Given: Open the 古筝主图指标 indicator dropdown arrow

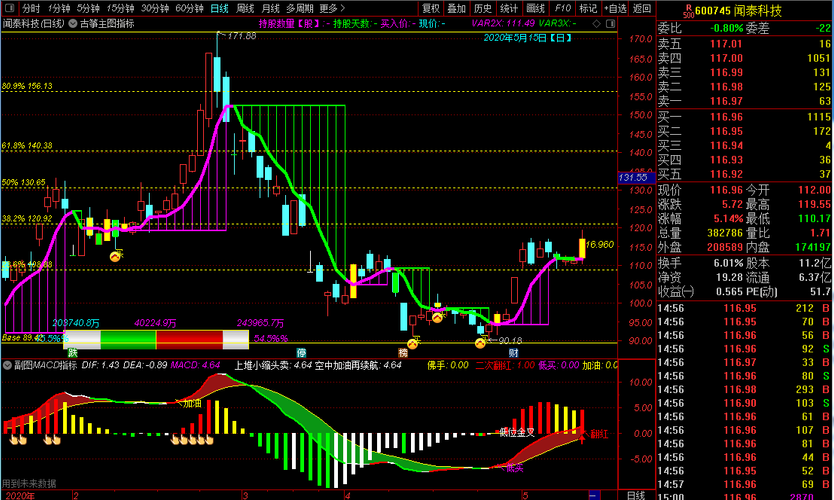Looking at the screenshot, I should (72, 23).
